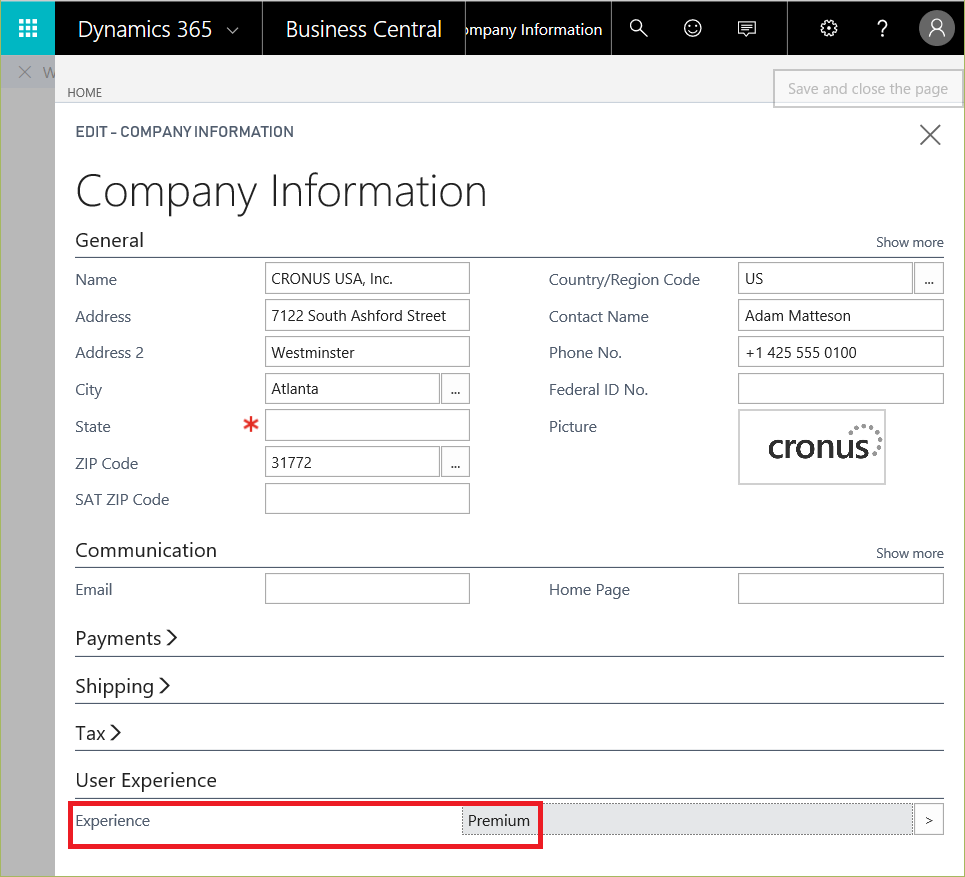Open the smiley feedback icon

(692, 28)
